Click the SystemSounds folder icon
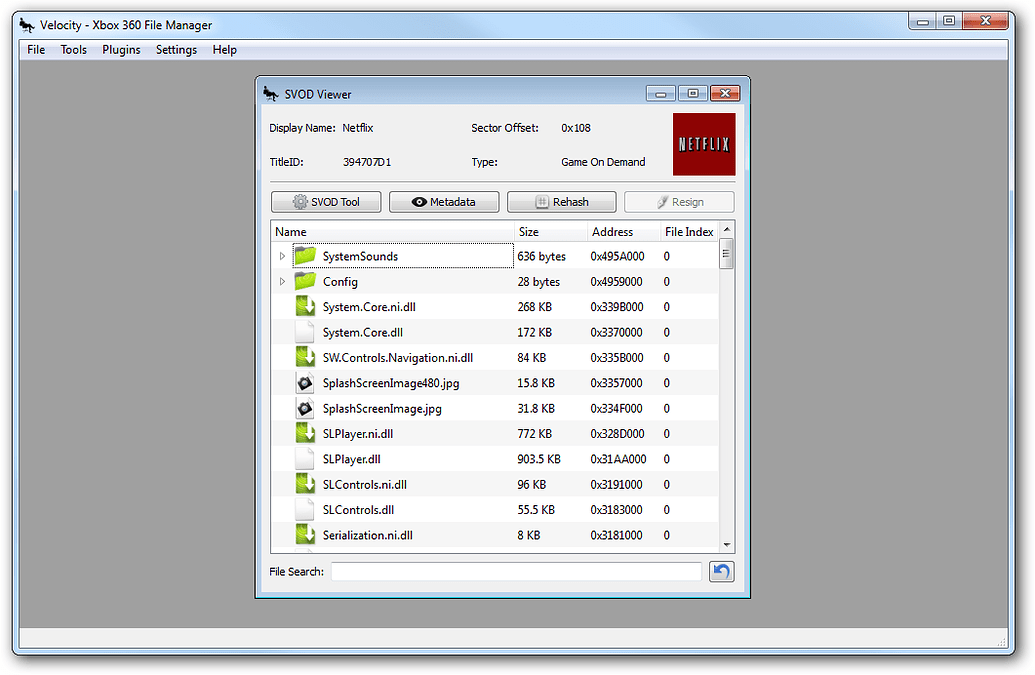1035x675 pixels. (304, 256)
